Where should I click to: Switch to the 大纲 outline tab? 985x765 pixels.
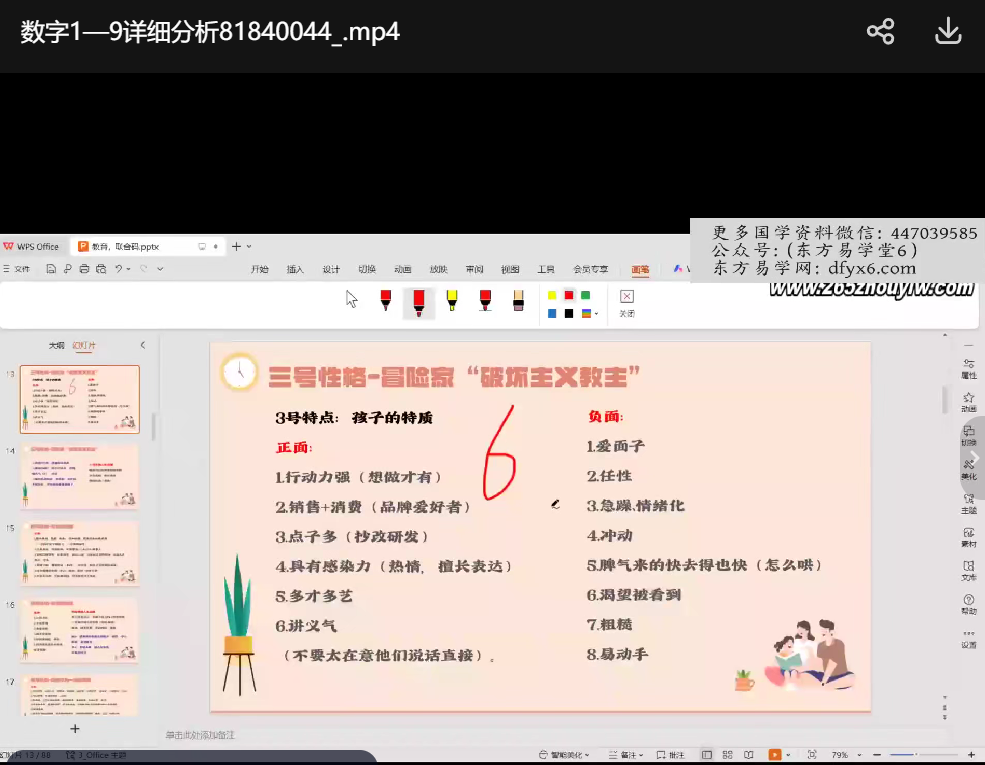point(57,345)
